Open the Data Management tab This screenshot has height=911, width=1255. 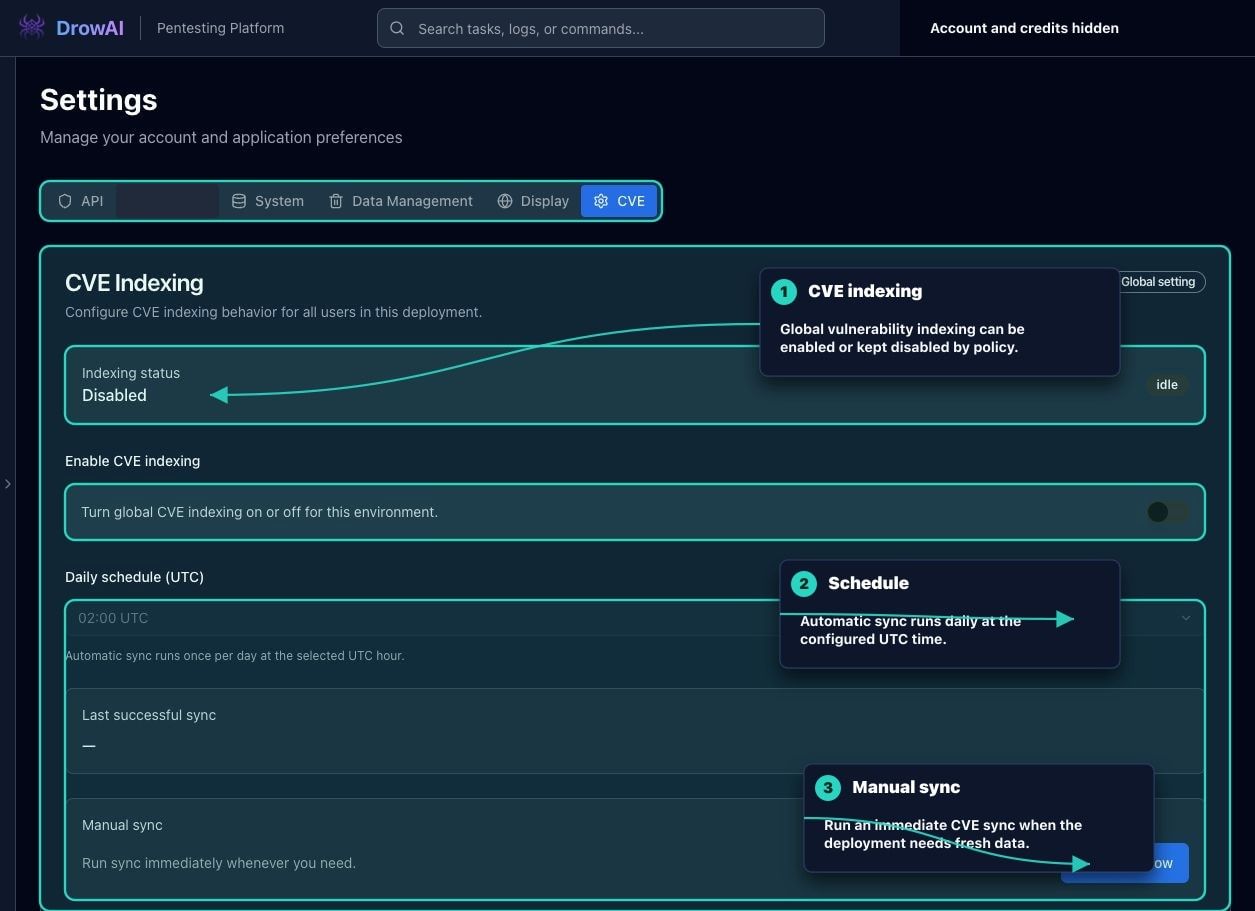pos(401,201)
